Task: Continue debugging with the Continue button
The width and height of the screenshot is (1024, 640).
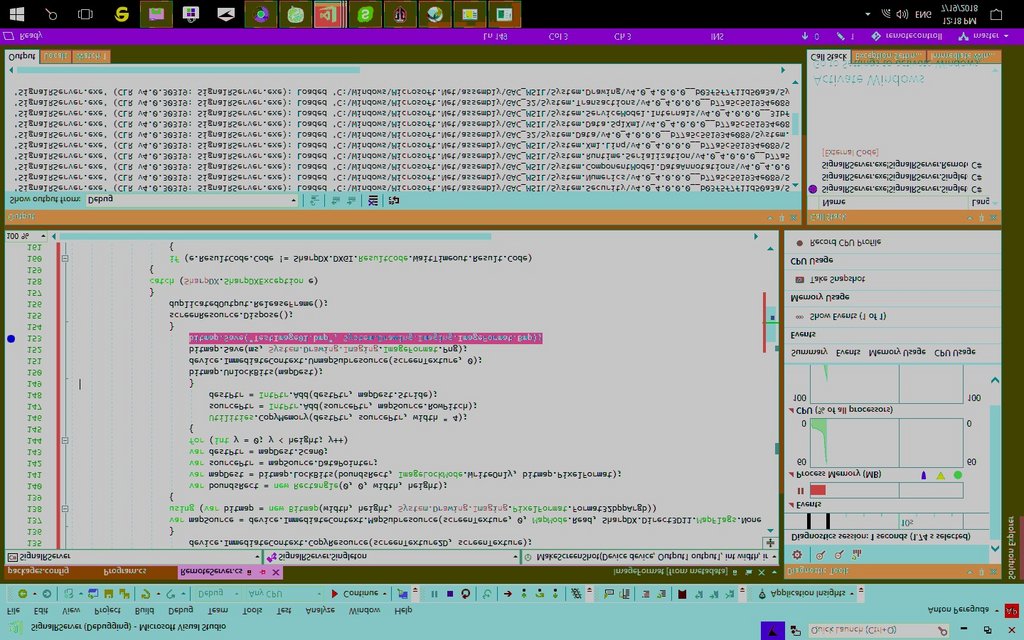Action: click(x=357, y=594)
